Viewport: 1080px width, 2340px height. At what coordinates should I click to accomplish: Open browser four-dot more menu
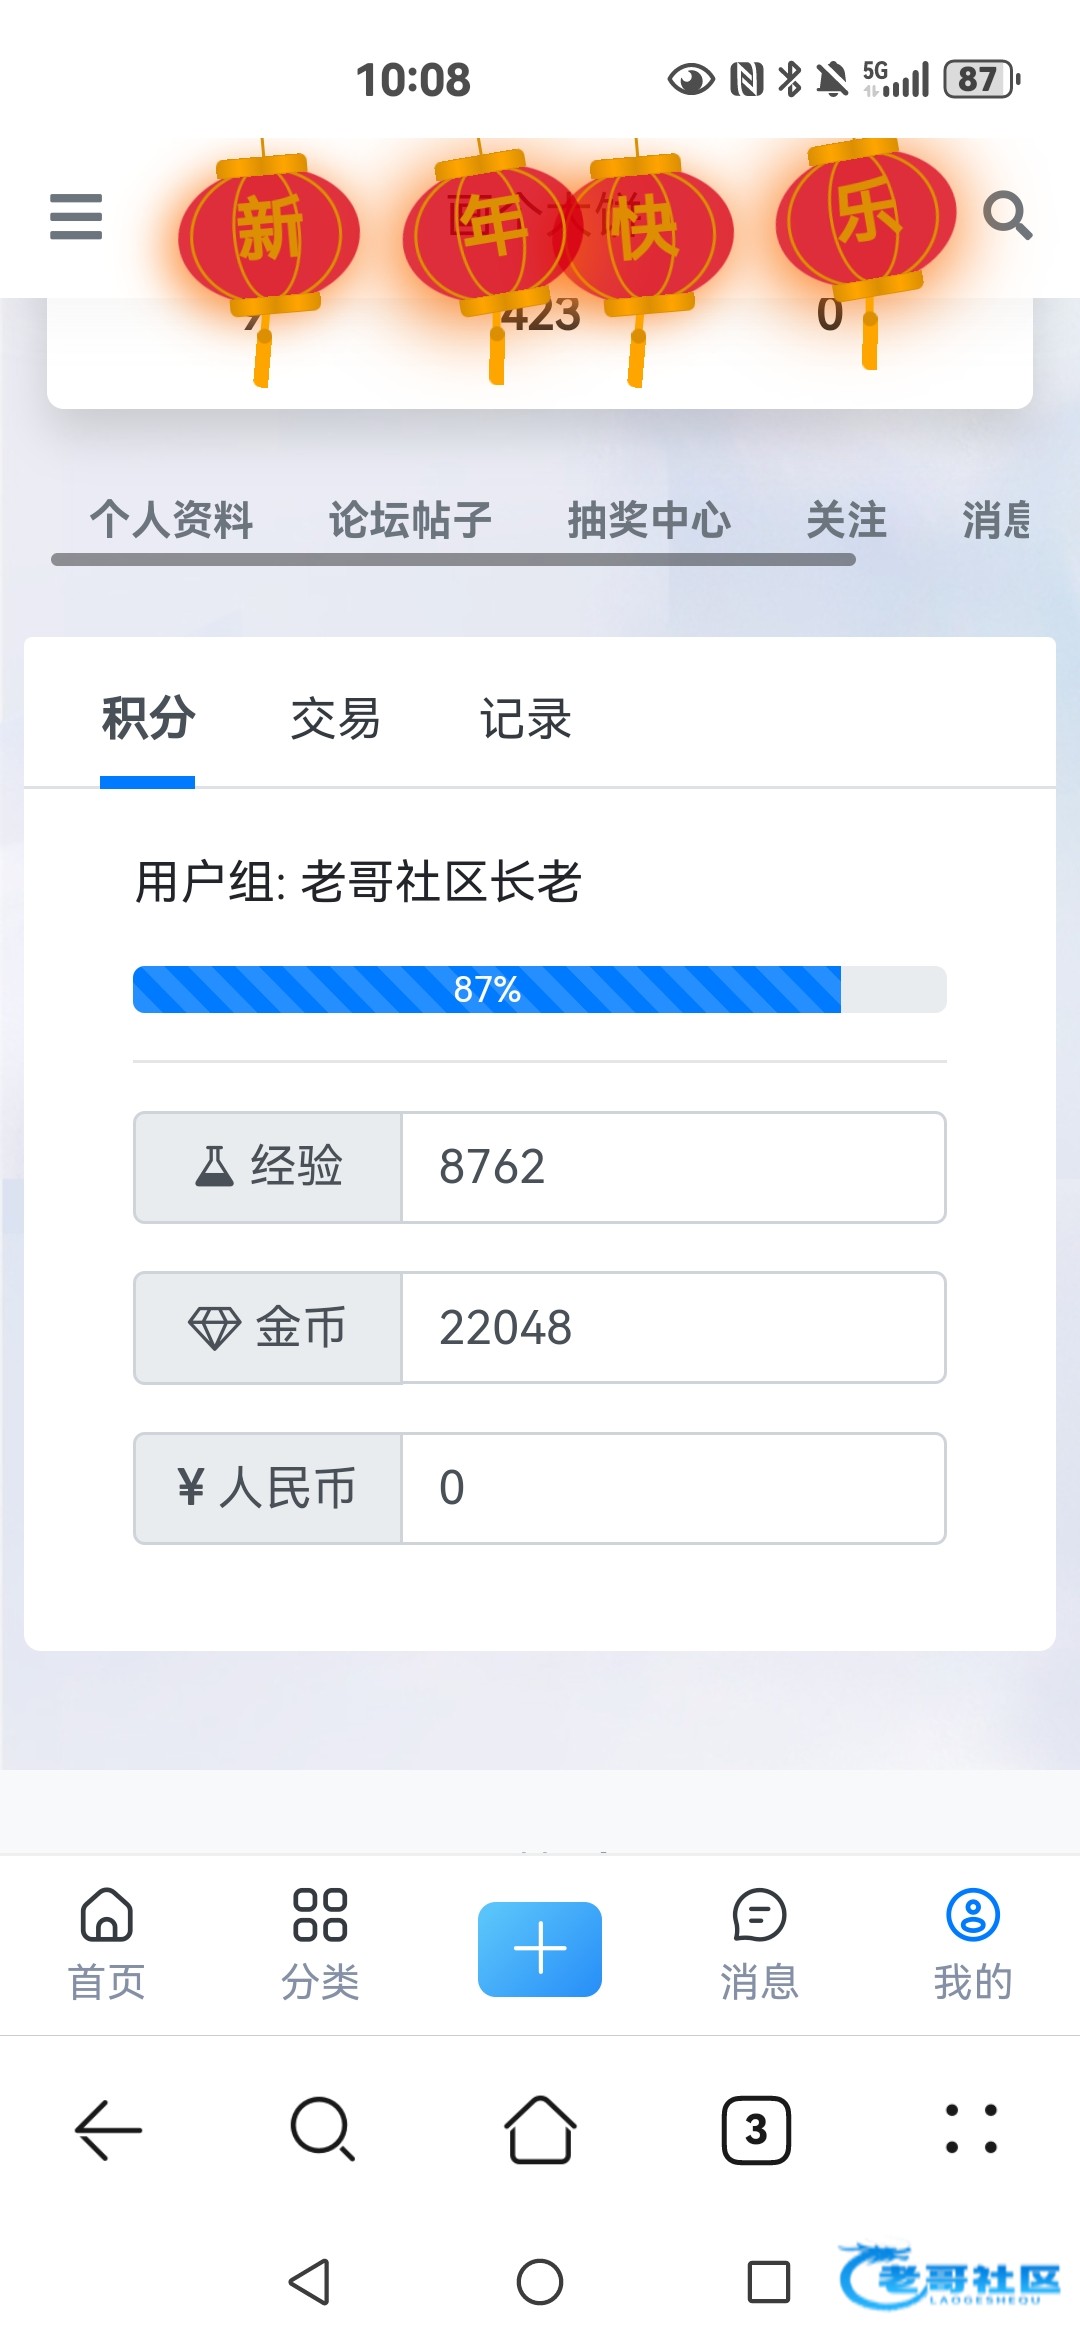[x=971, y=2130]
